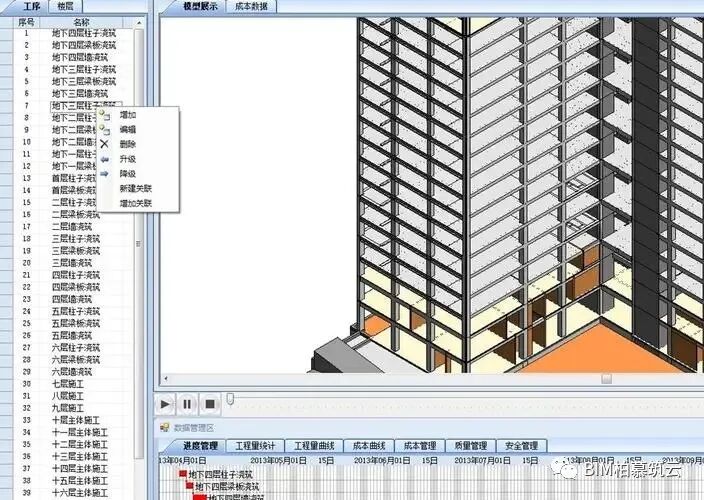Select row 26 五层墙浇筑
This screenshot has width=704, height=500.
coord(73,336)
